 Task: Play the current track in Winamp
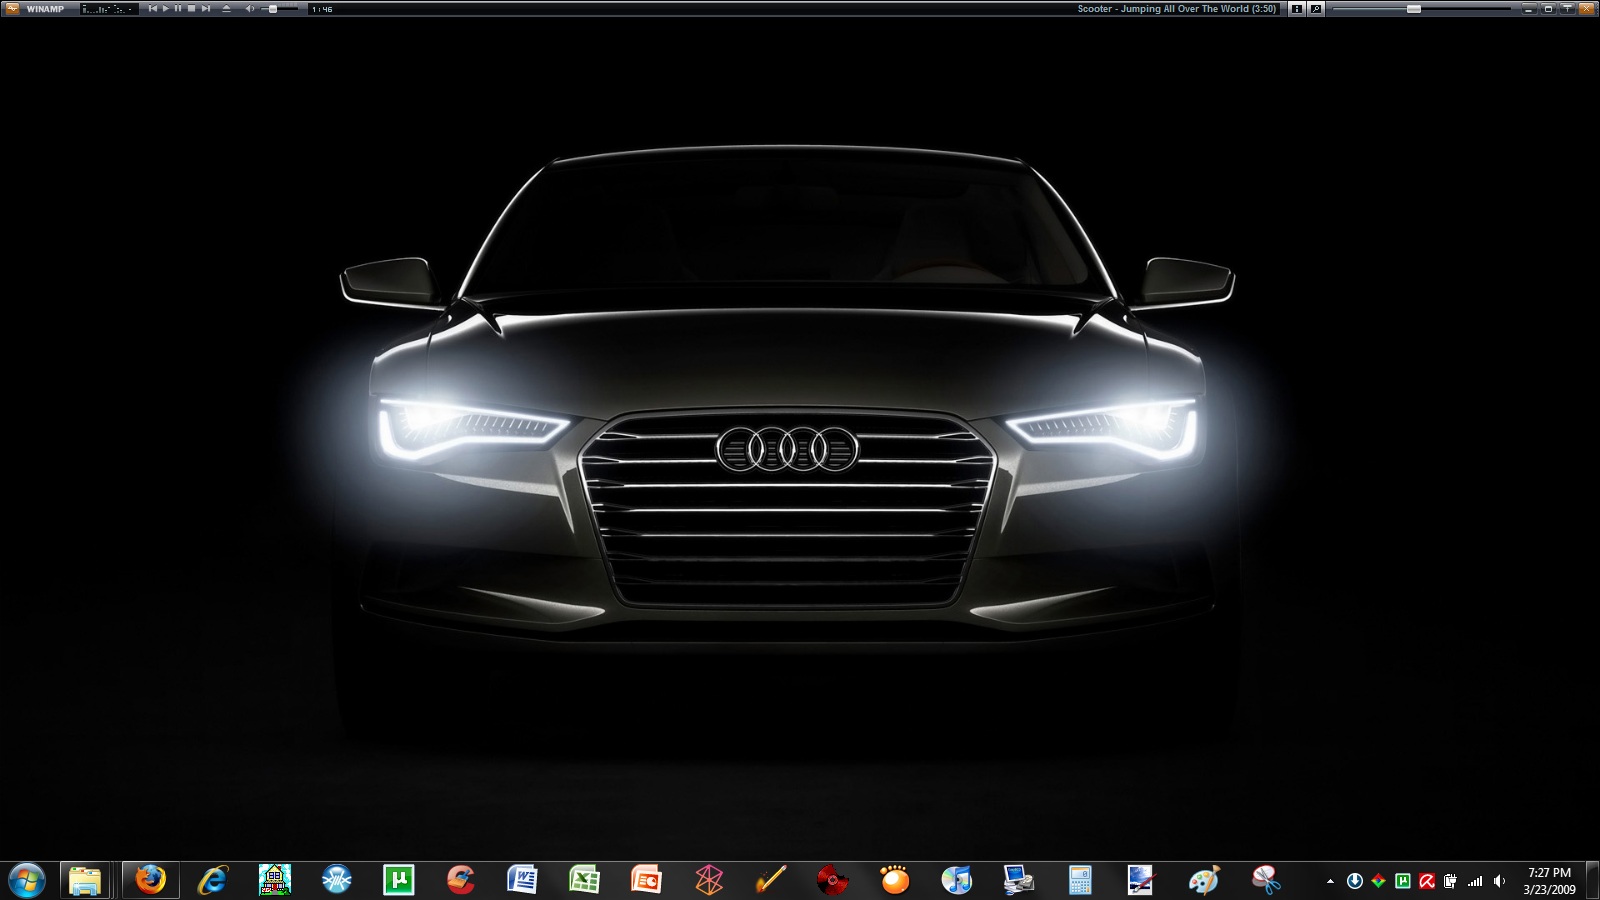166,8
